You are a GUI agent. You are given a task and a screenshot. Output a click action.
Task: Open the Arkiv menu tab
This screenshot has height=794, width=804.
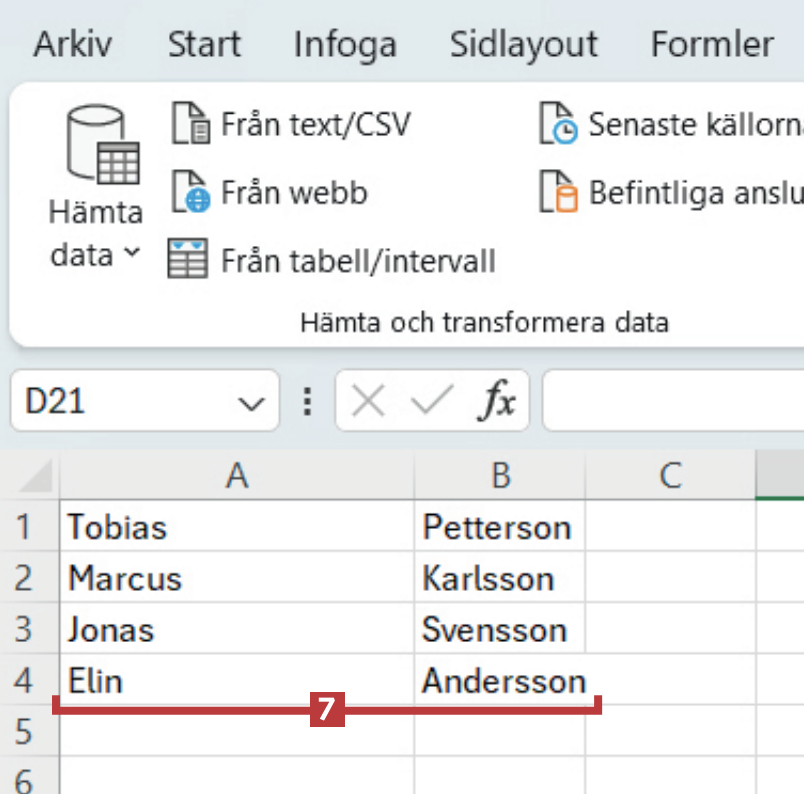point(73,44)
